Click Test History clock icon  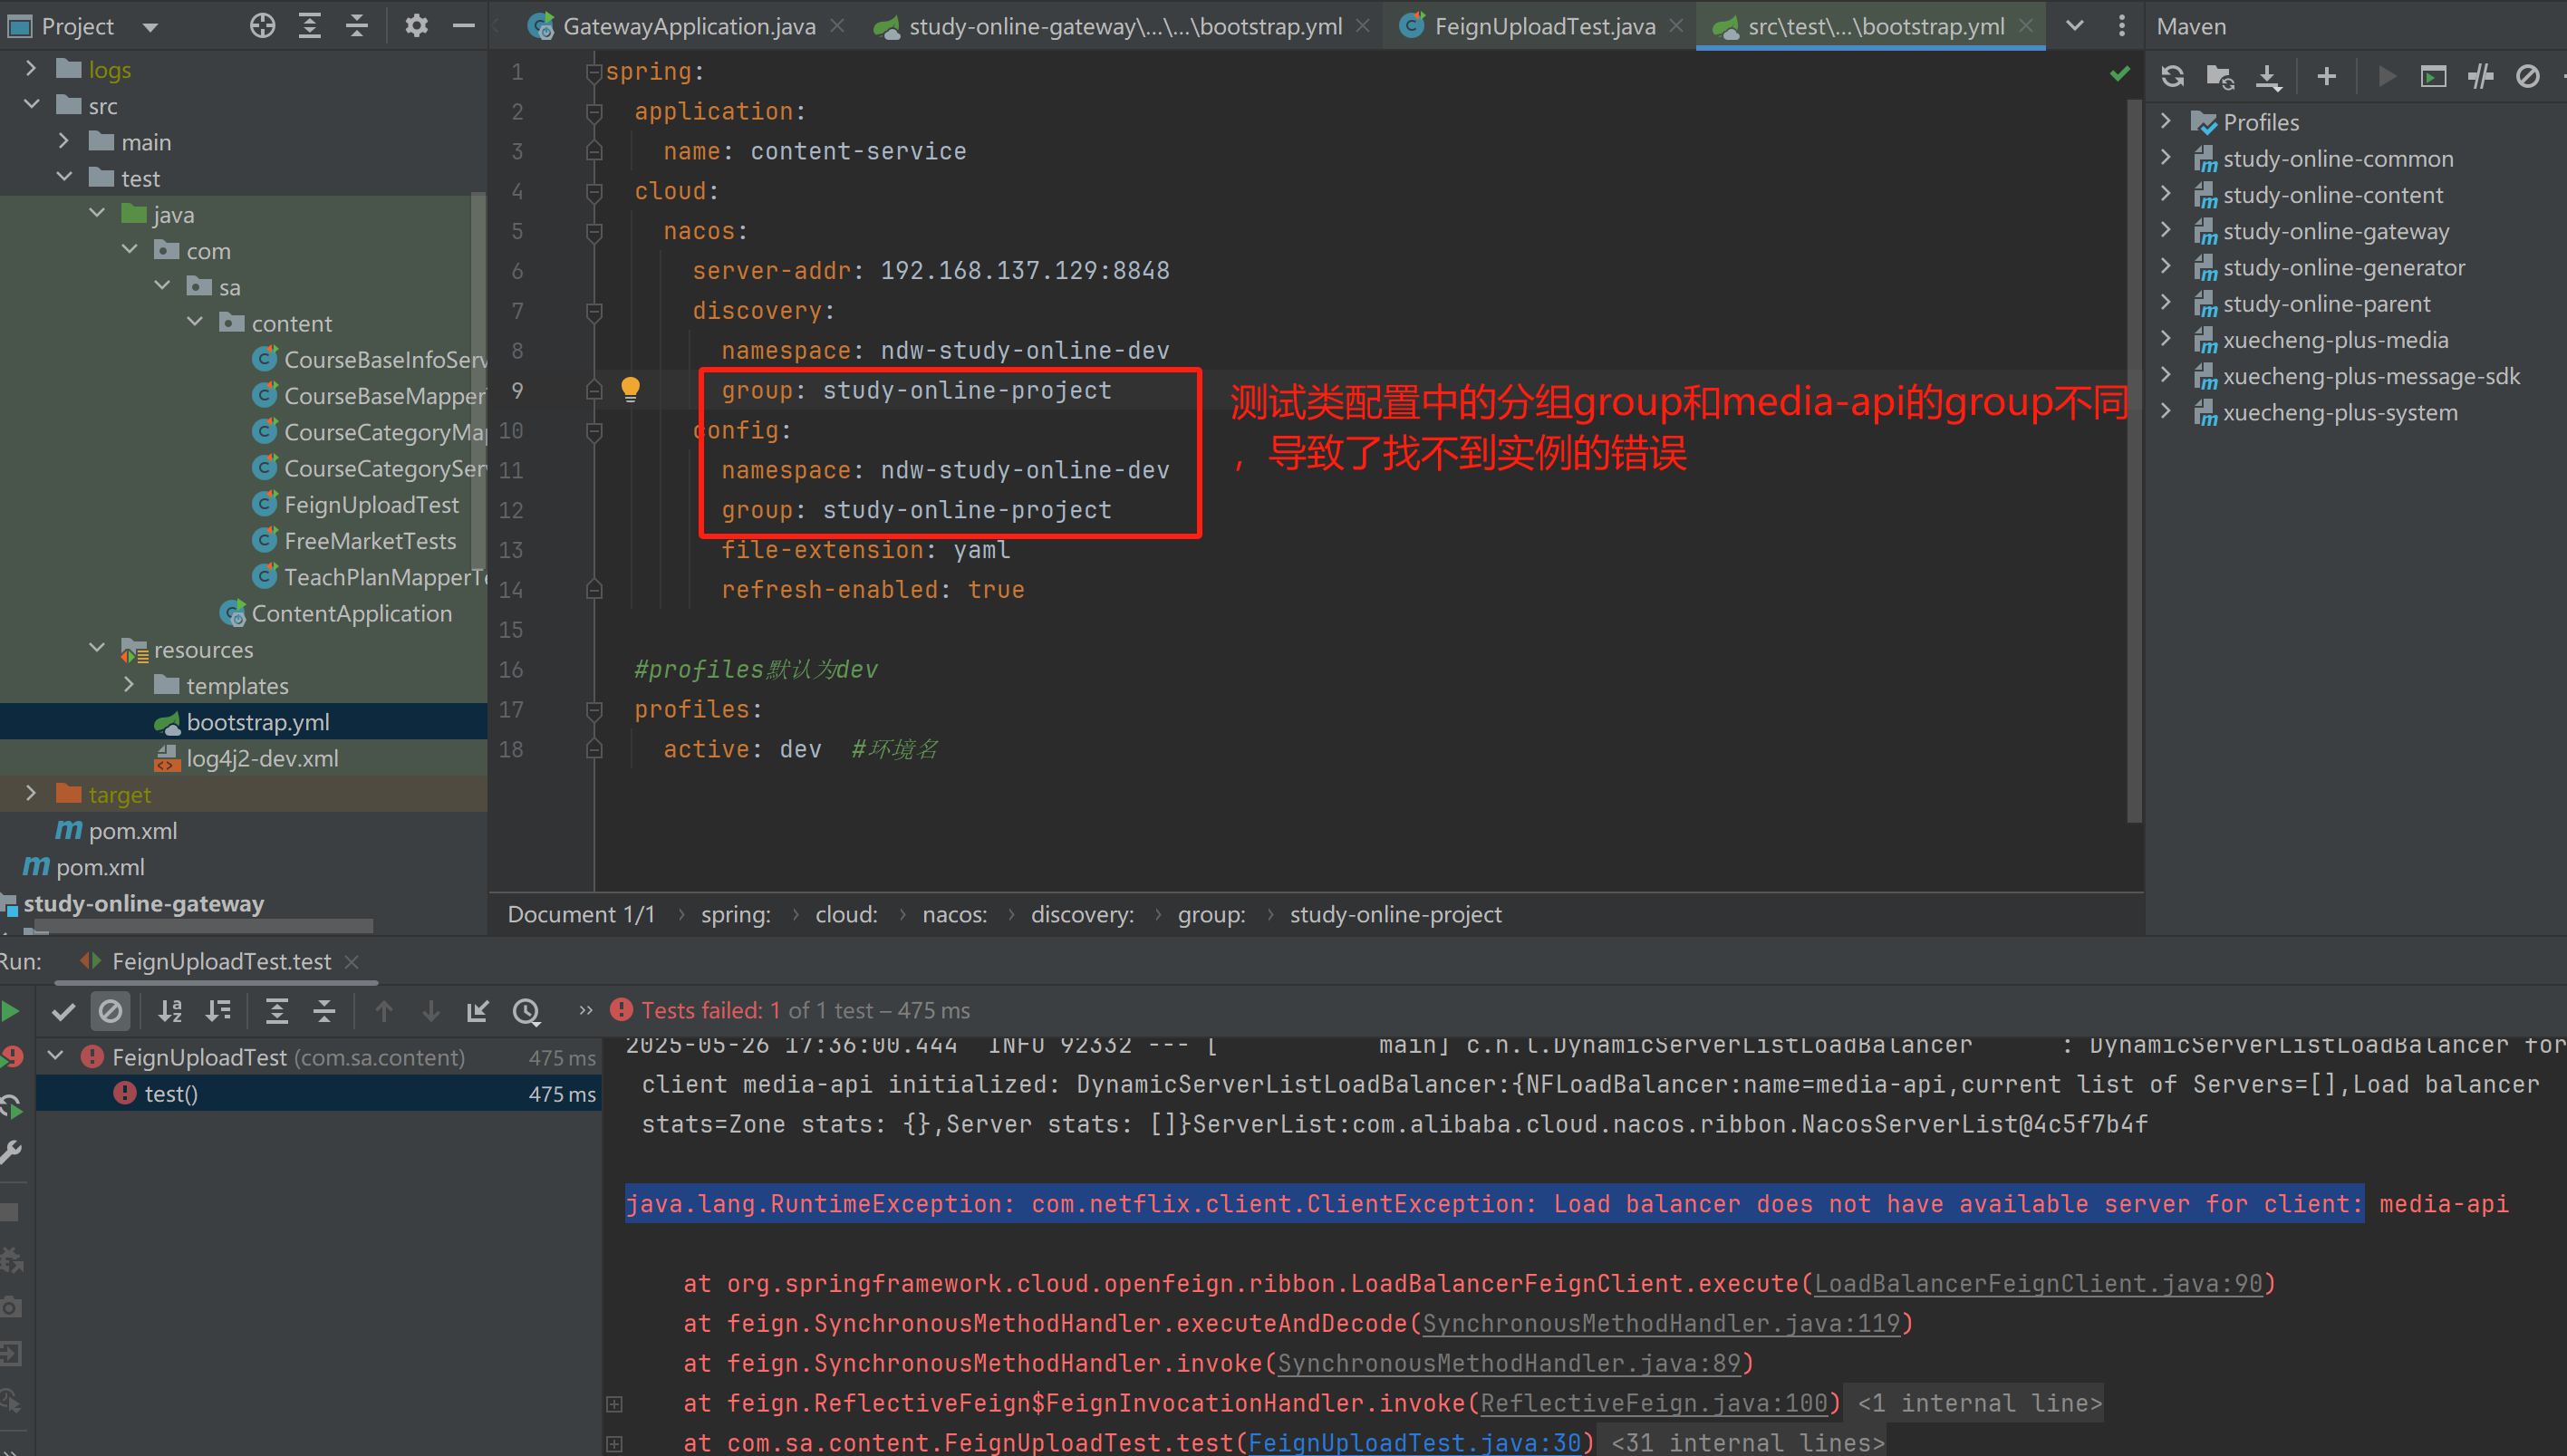pyautogui.click(x=526, y=1011)
